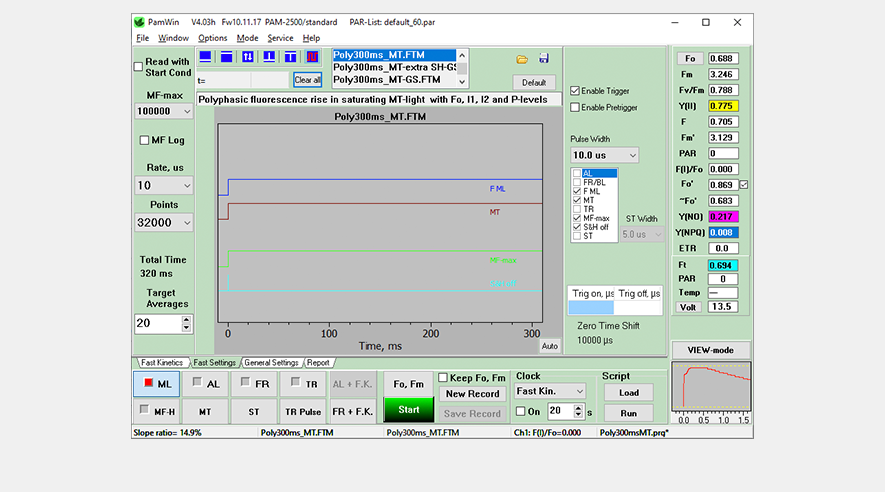Screen dimensions: 885x492
Task: Toggle the FR light button
Action: pos(254,384)
